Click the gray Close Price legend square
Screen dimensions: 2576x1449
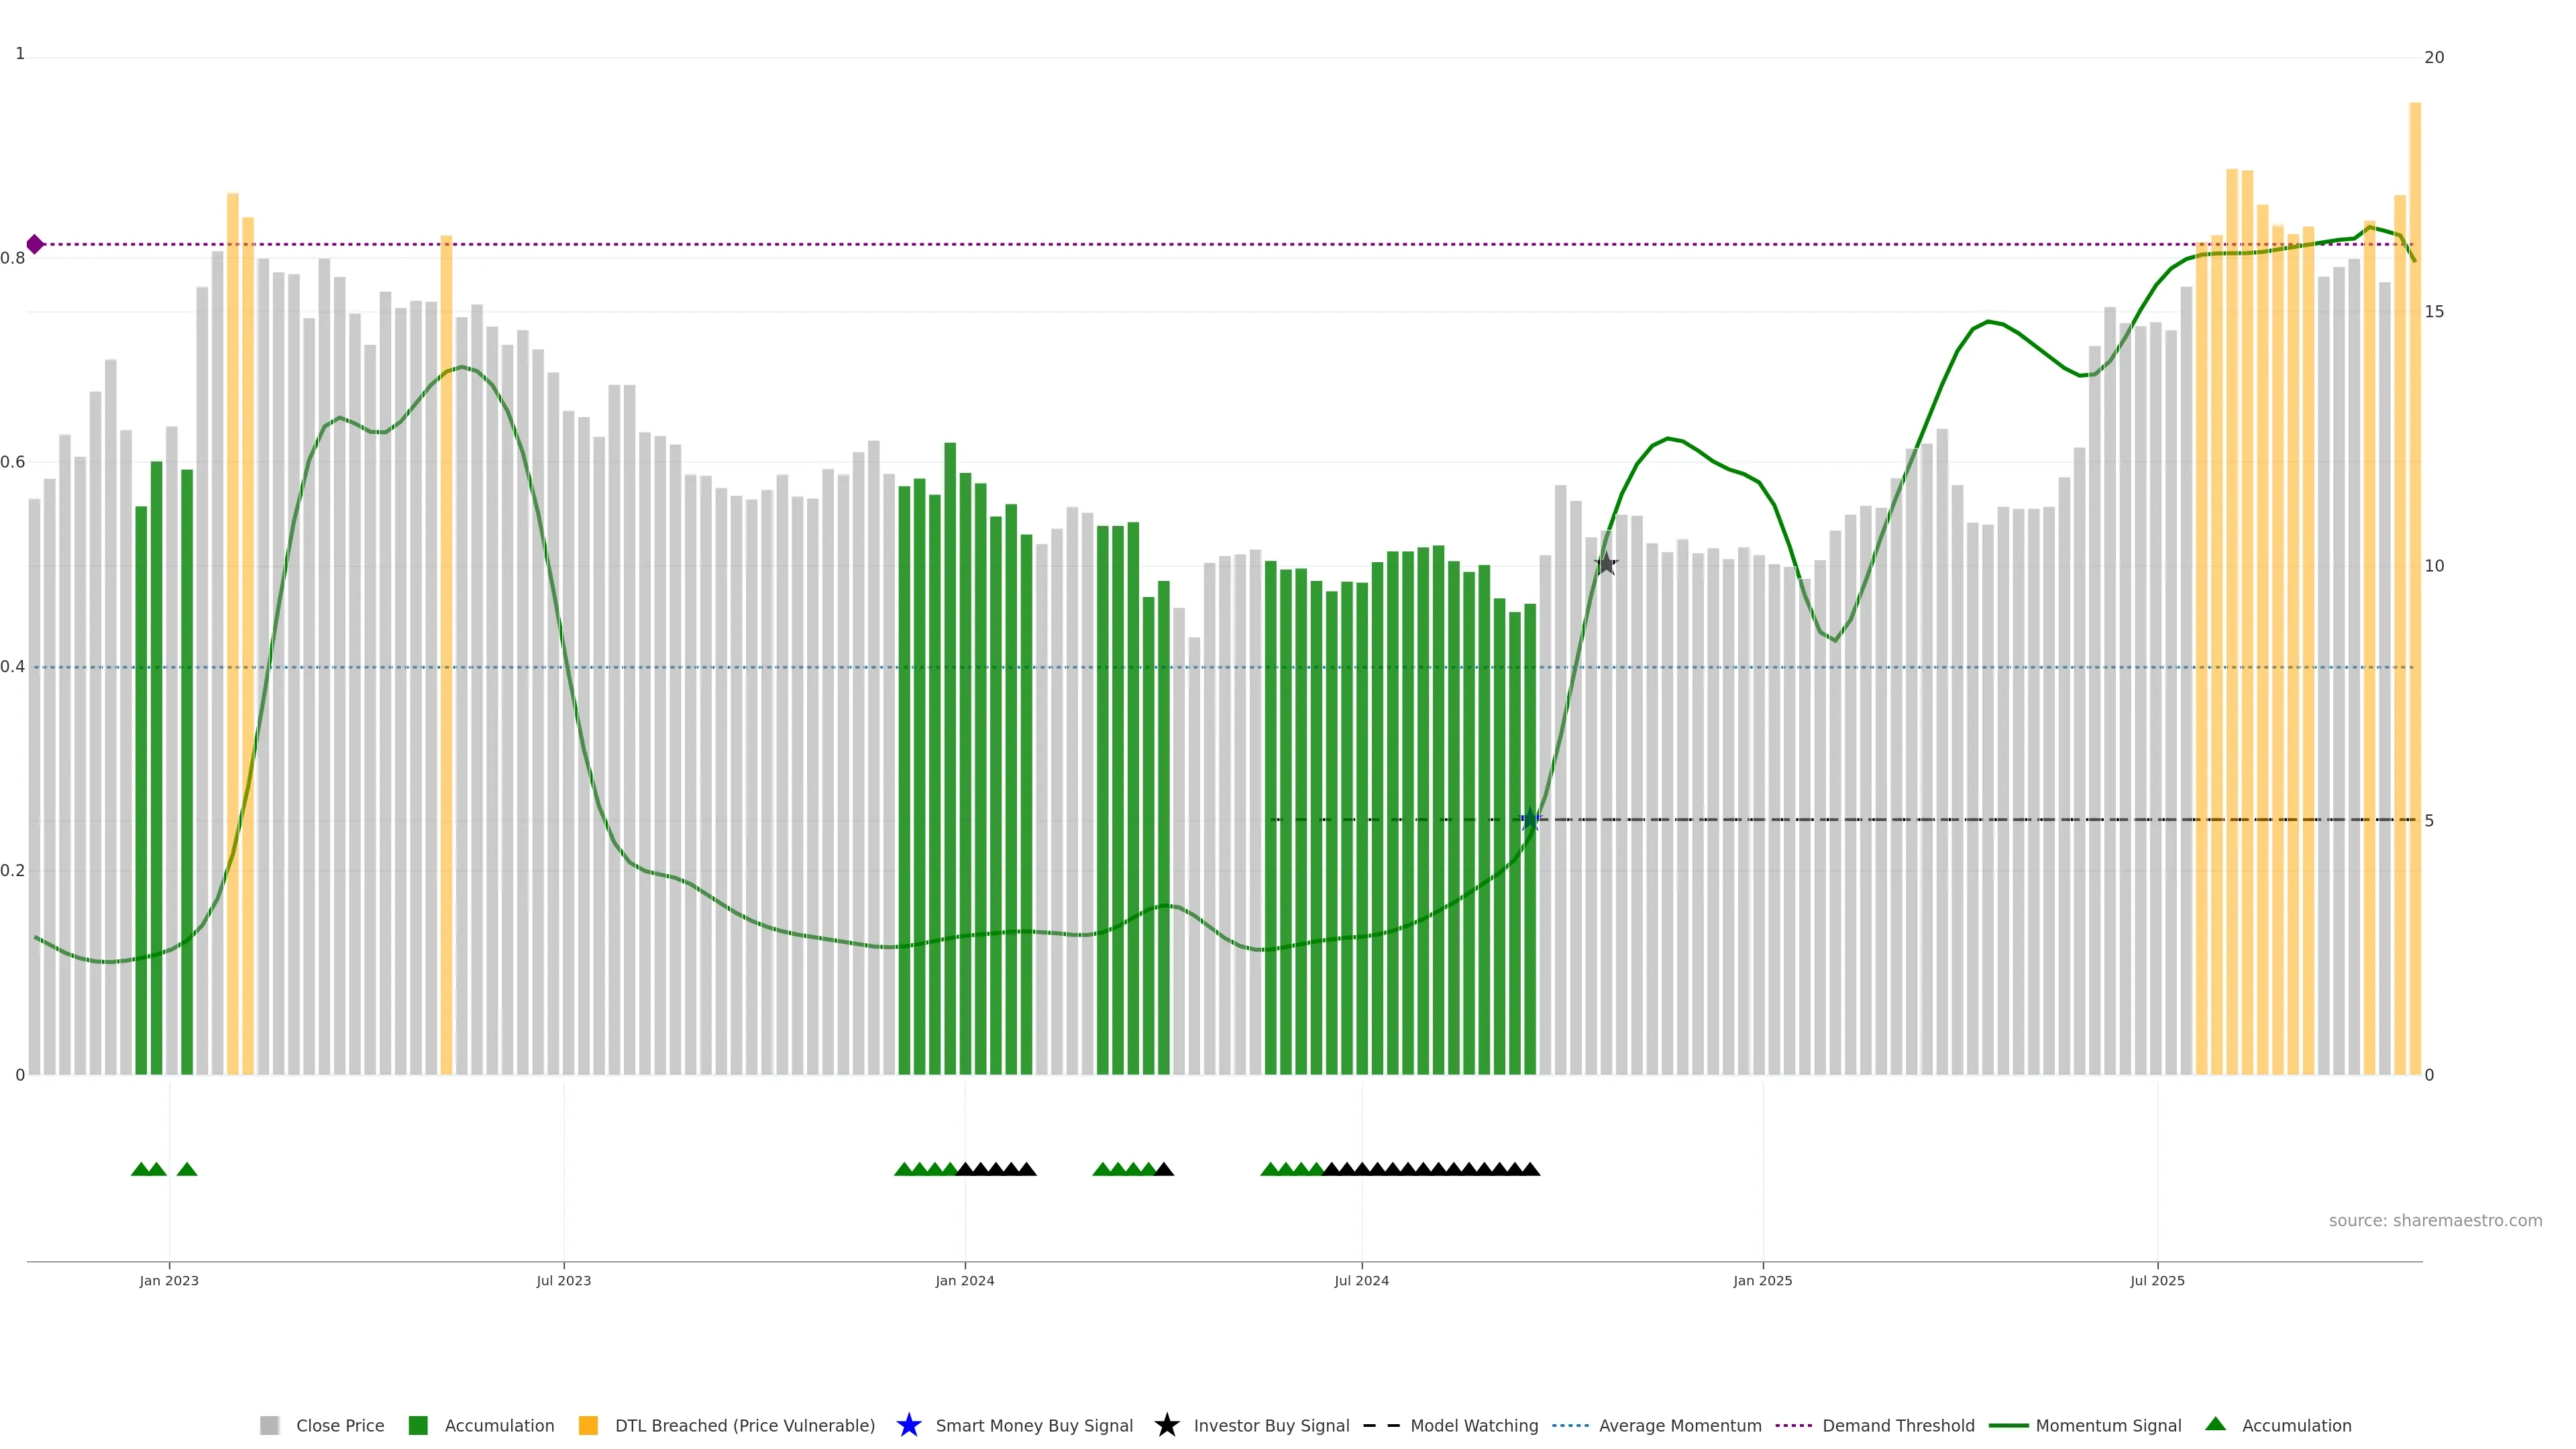click(x=269, y=1425)
